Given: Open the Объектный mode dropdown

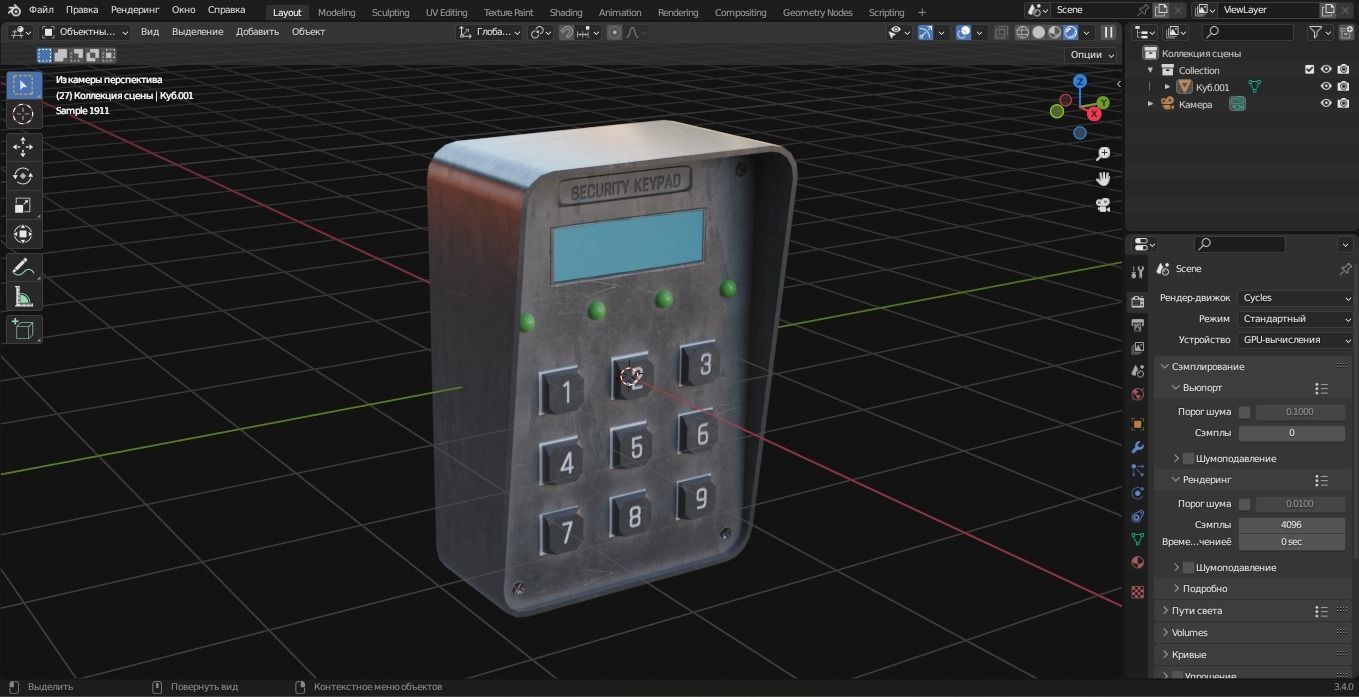Looking at the screenshot, I should click(x=85, y=32).
